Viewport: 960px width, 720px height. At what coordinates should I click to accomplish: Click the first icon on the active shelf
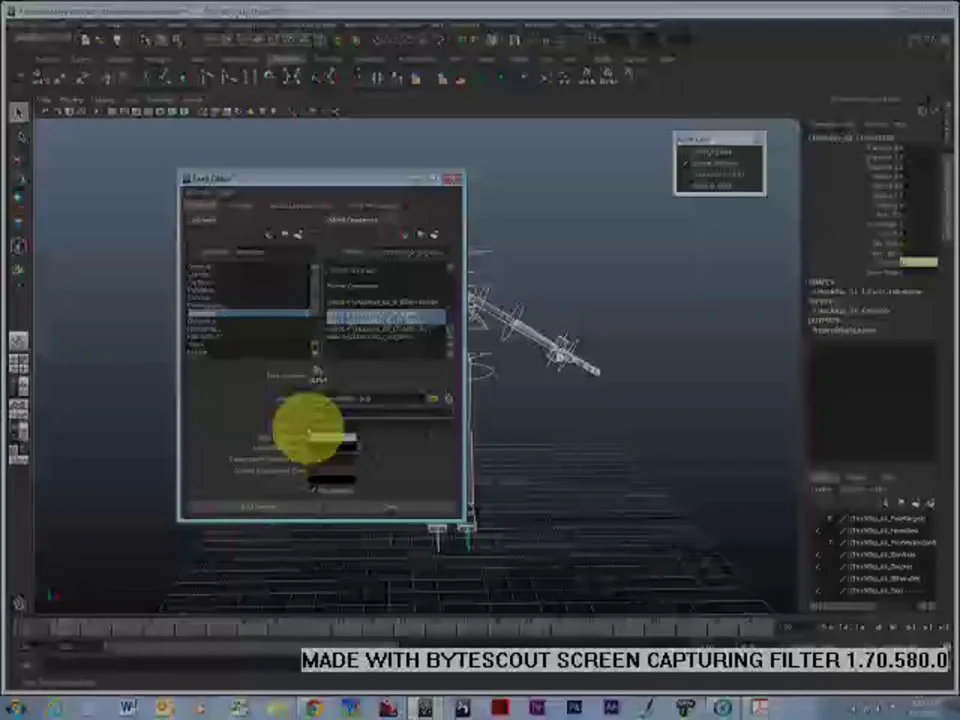point(39,77)
